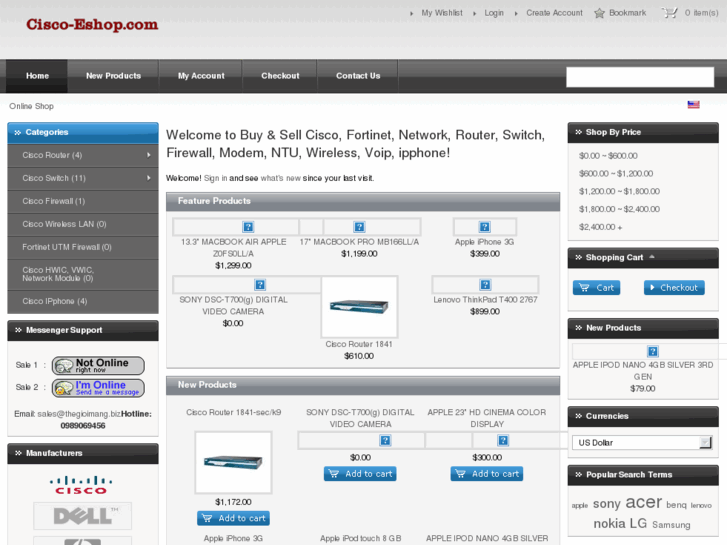The image size is (727, 545).
Task: Filter by price $1,800.00 ~ $2,400.00
Action: point(619,209)
